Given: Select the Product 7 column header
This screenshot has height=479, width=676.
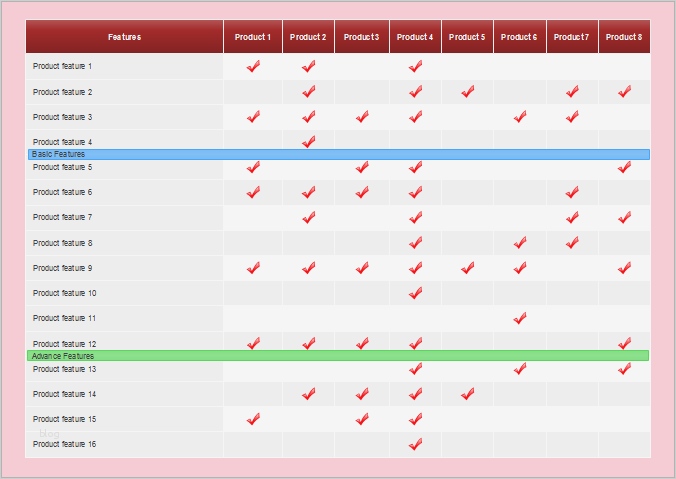Looking at the screenshot, I should (x=572, y=37).
